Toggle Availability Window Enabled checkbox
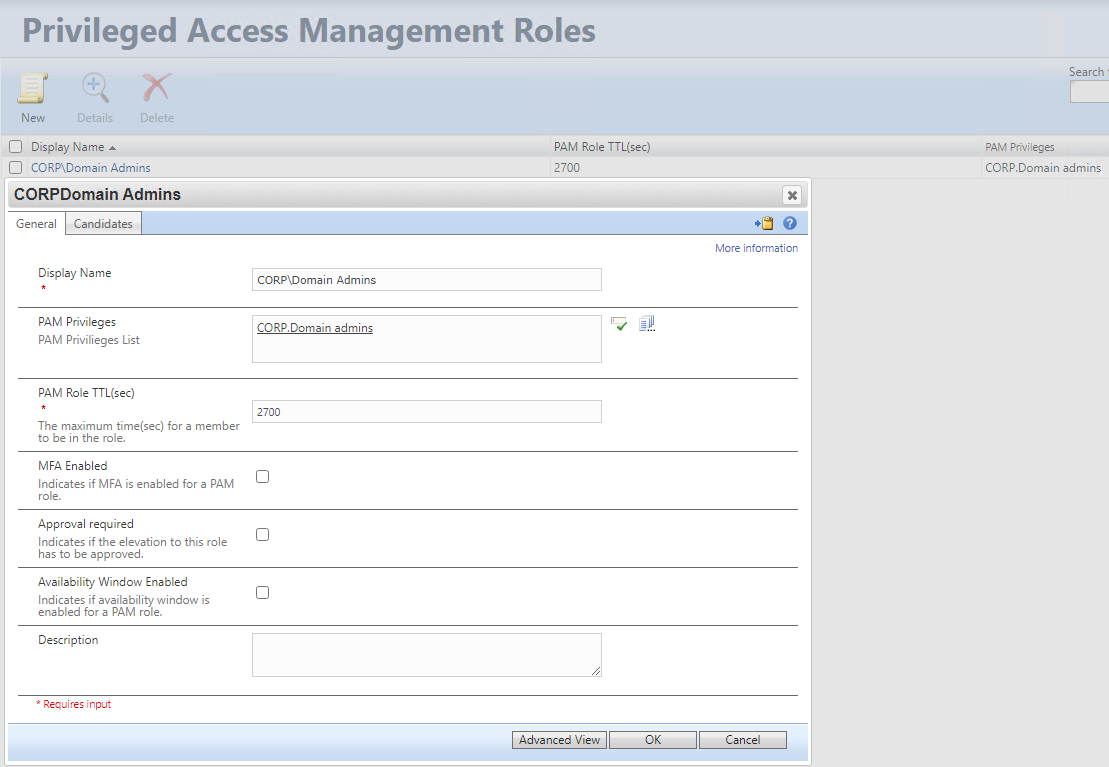Viewport: 1109px width, 767px height. (x=263, y=593)
